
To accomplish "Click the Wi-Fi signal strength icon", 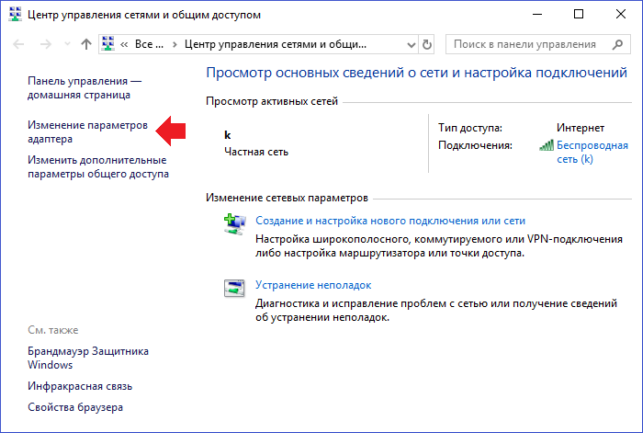I will tap(547, 145).
